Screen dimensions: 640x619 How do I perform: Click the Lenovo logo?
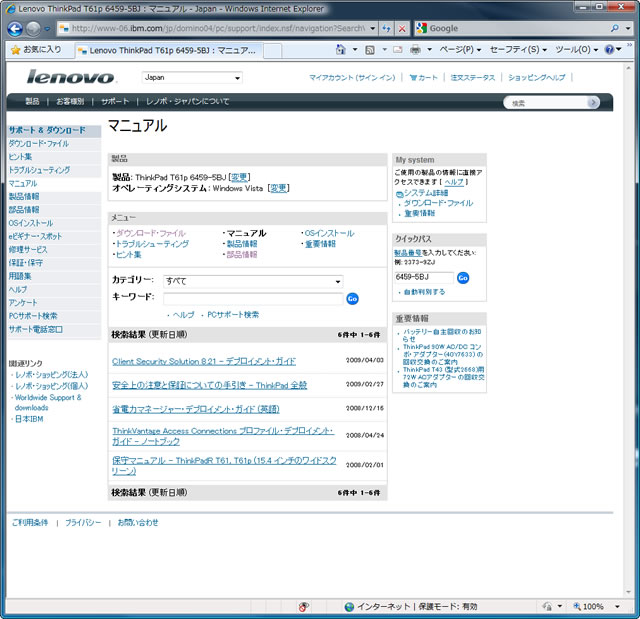tap(71, 77)
